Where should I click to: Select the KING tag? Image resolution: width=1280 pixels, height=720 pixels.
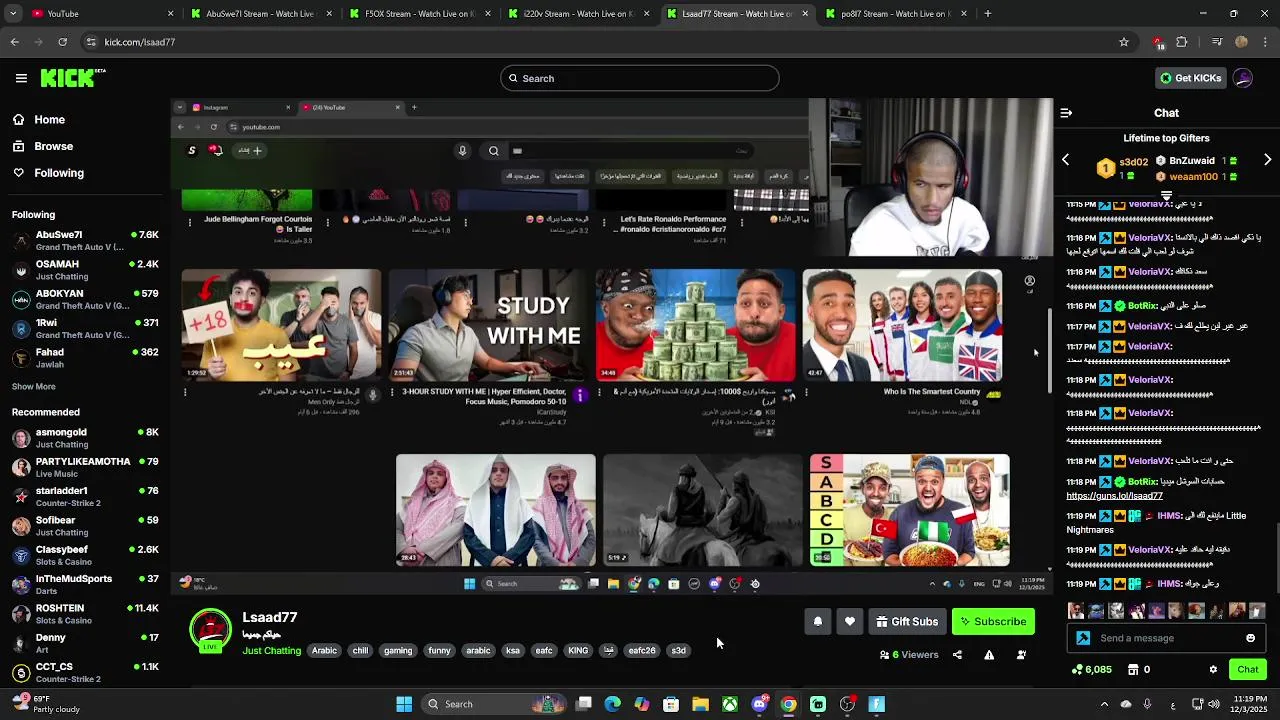578,651
